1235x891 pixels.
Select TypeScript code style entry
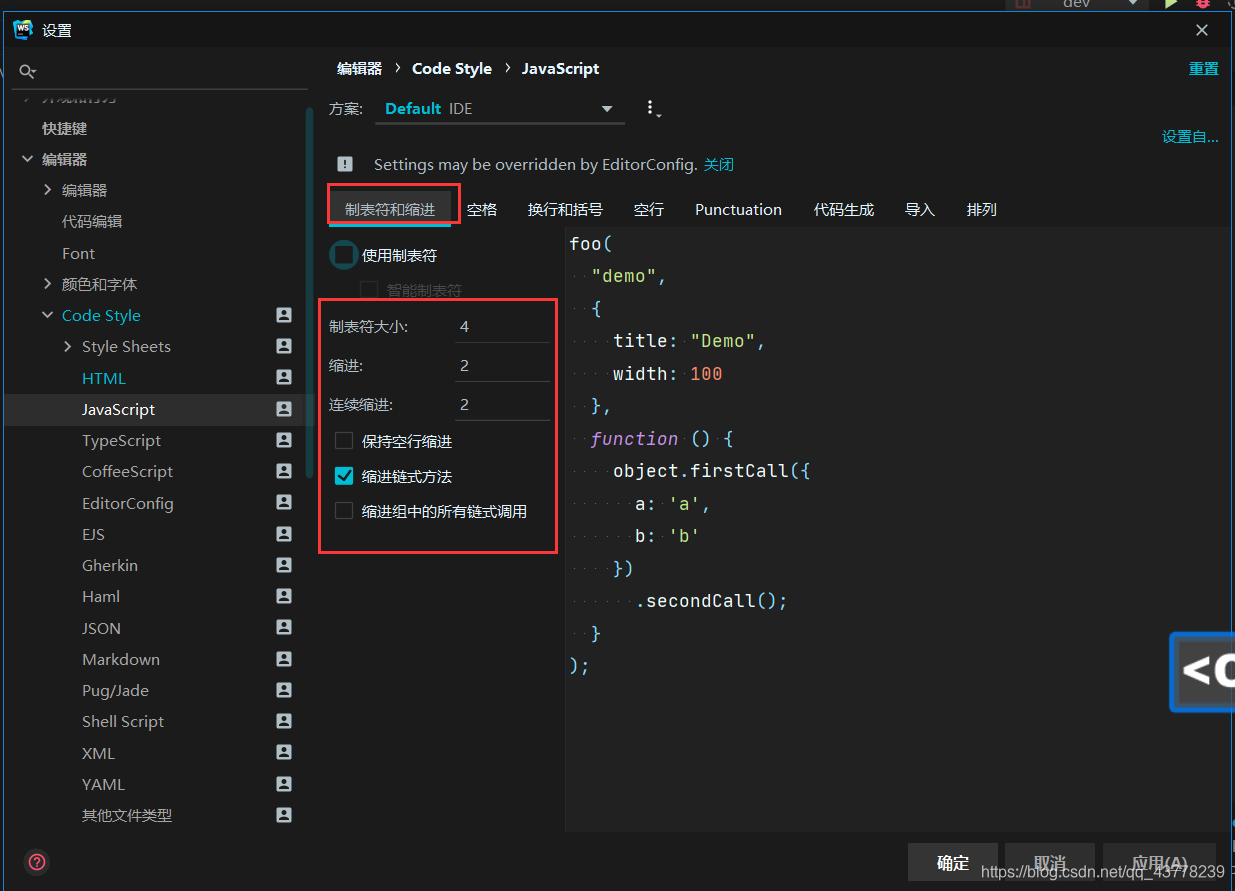pos(121,440)
